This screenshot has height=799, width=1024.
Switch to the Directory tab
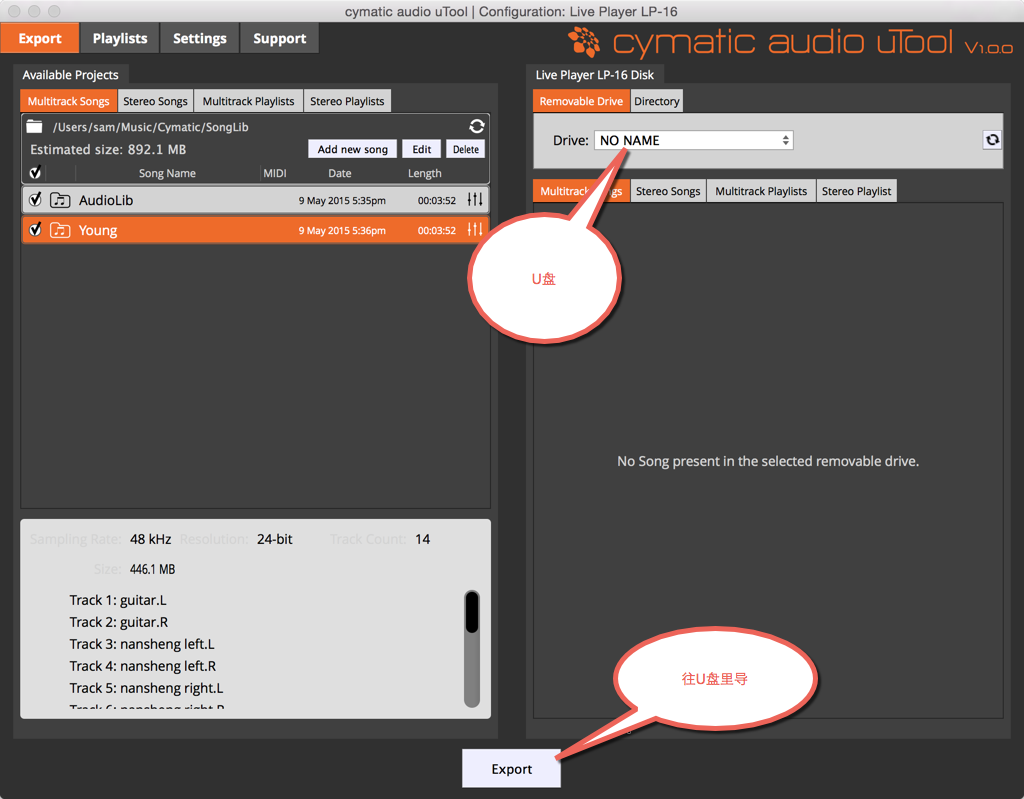point(657,101)
